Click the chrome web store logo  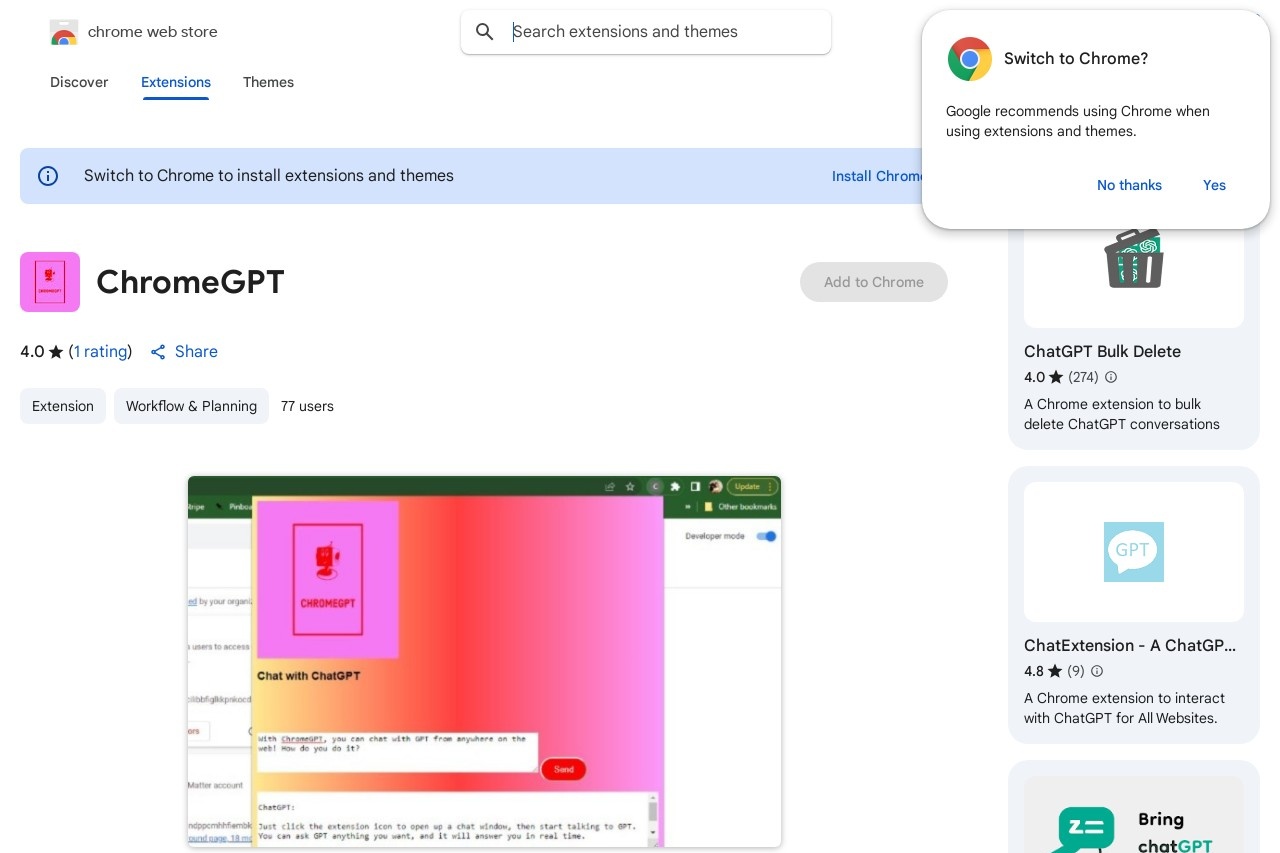pos(64,32)
